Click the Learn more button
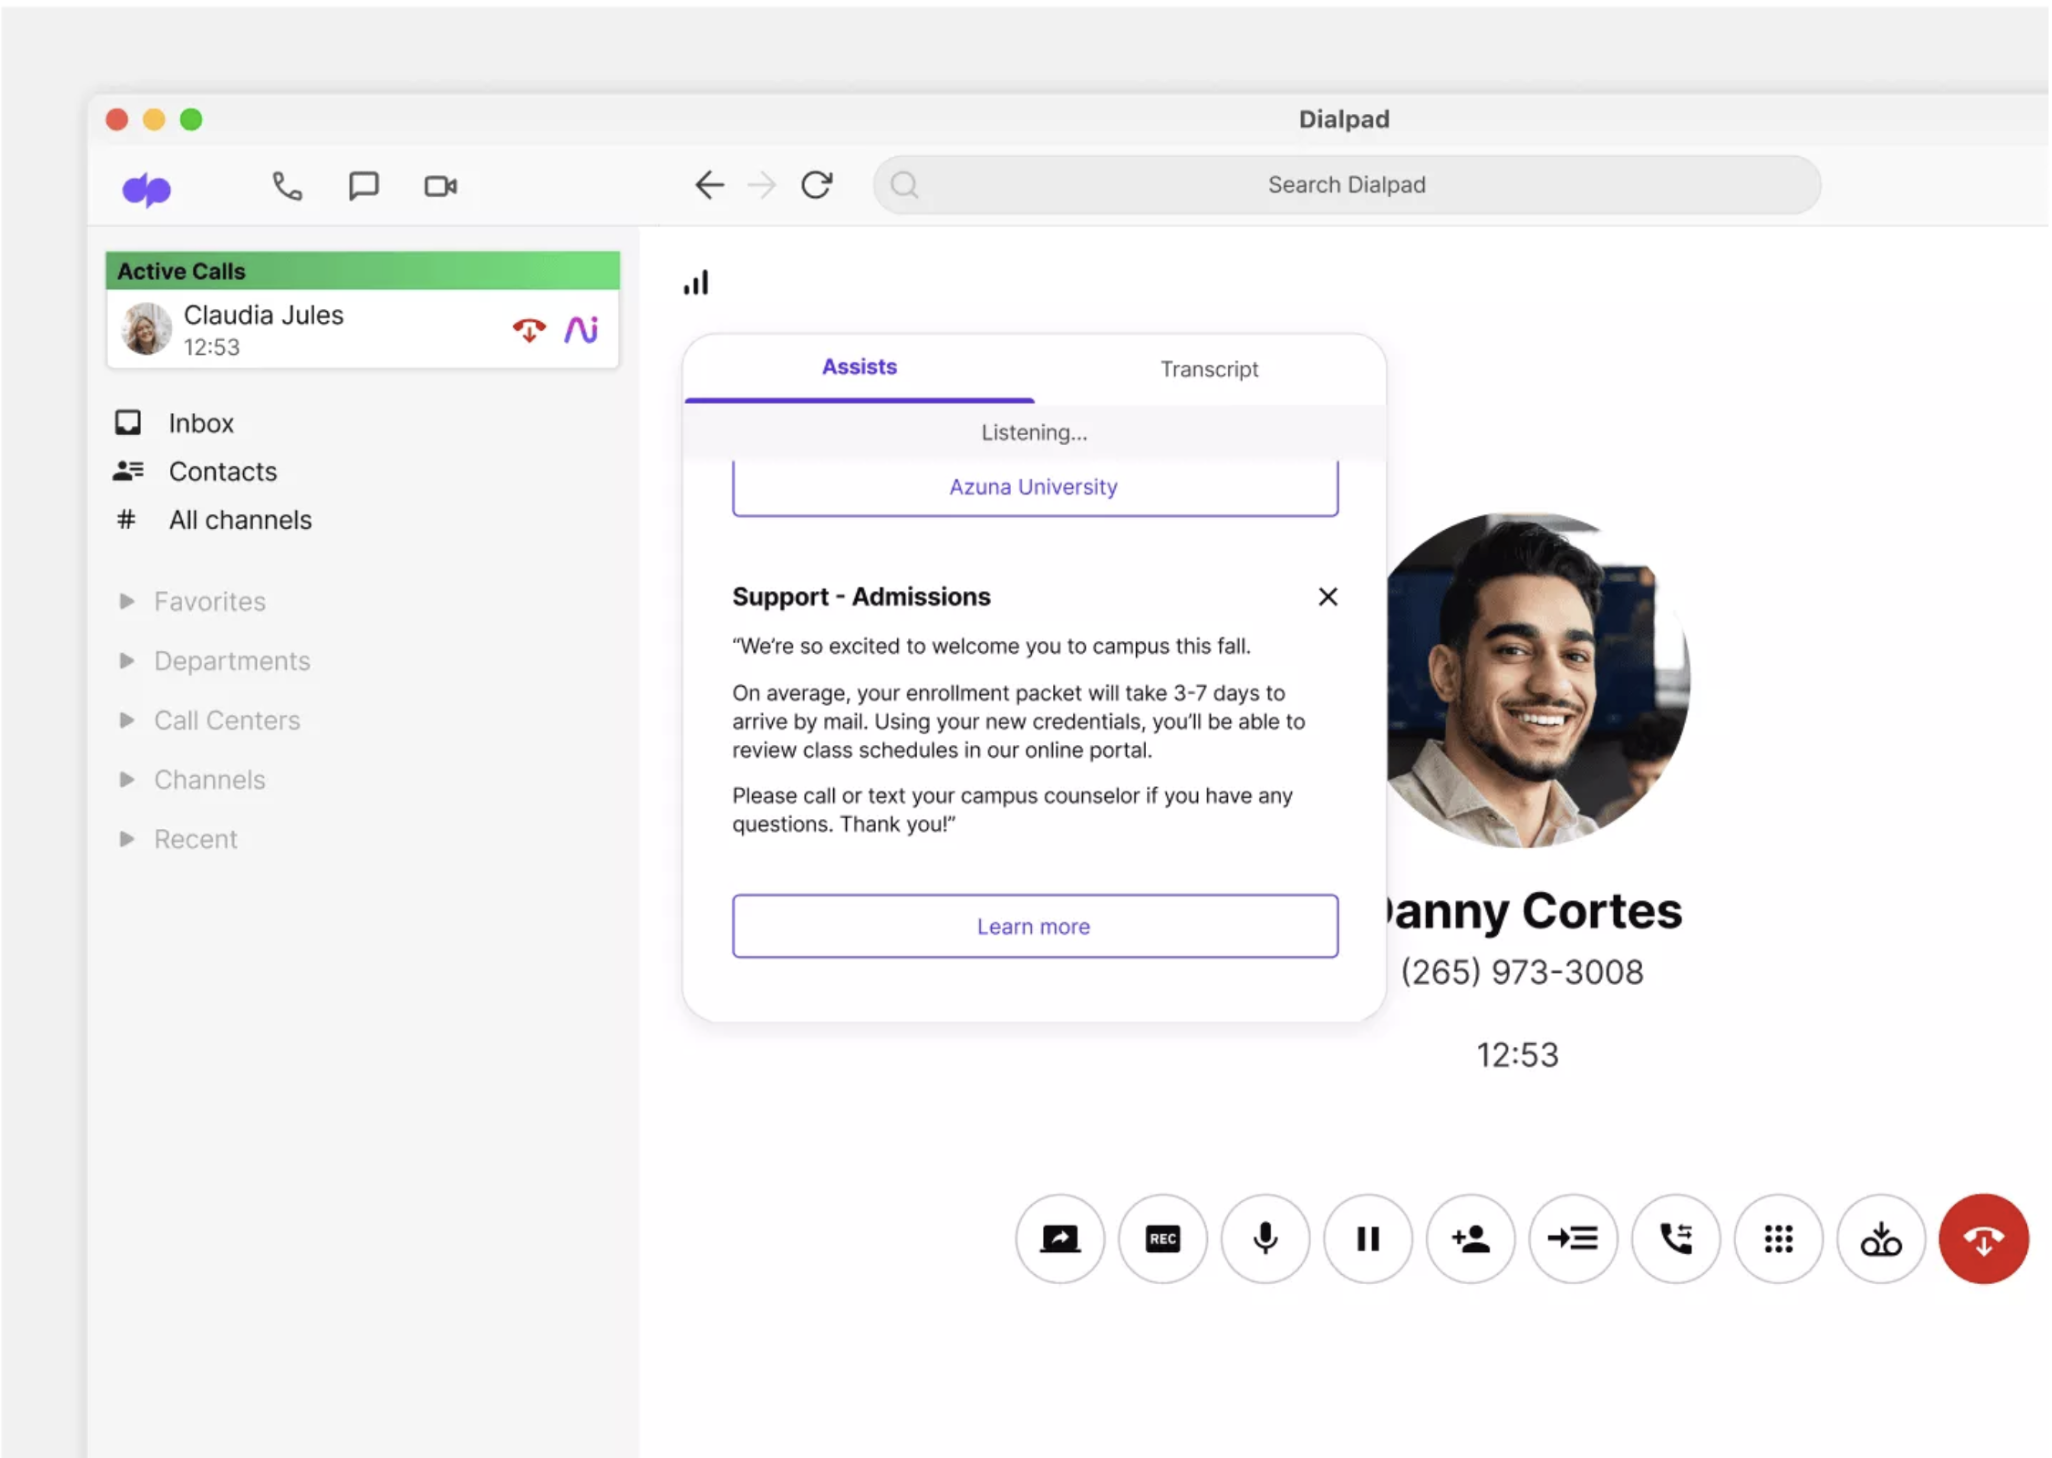 point(1034,926)
